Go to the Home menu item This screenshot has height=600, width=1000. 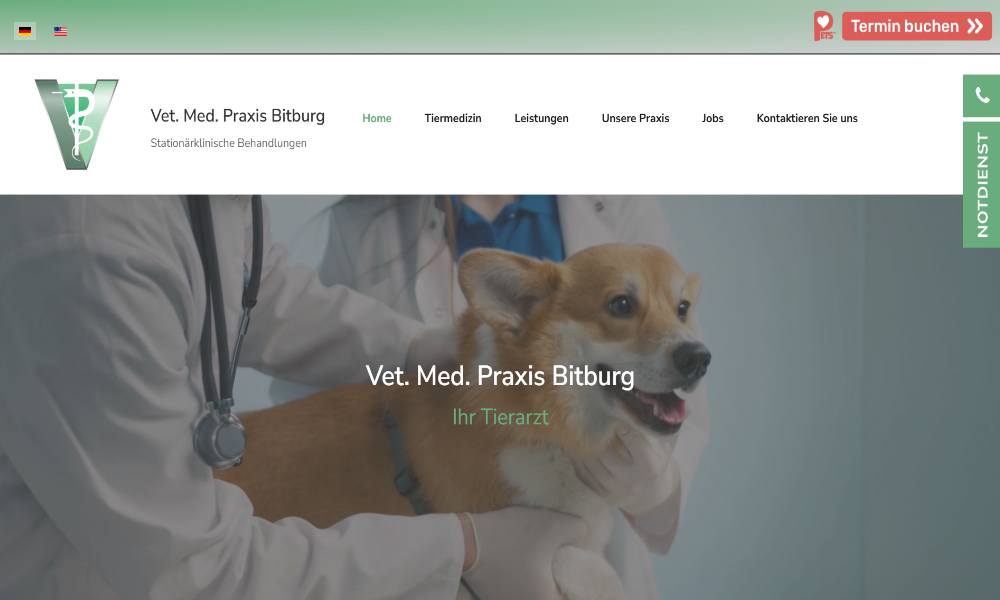pyautogui.click(x=377, y=118)
